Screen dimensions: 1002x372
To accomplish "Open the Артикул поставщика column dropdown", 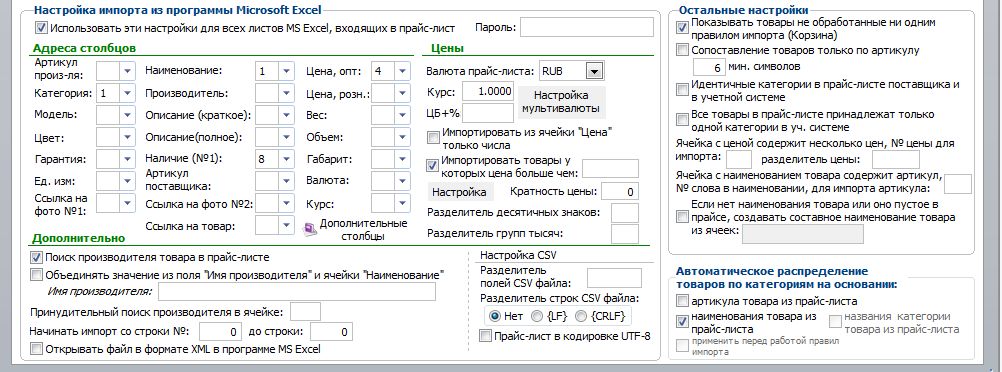I will tap(286, 181).
